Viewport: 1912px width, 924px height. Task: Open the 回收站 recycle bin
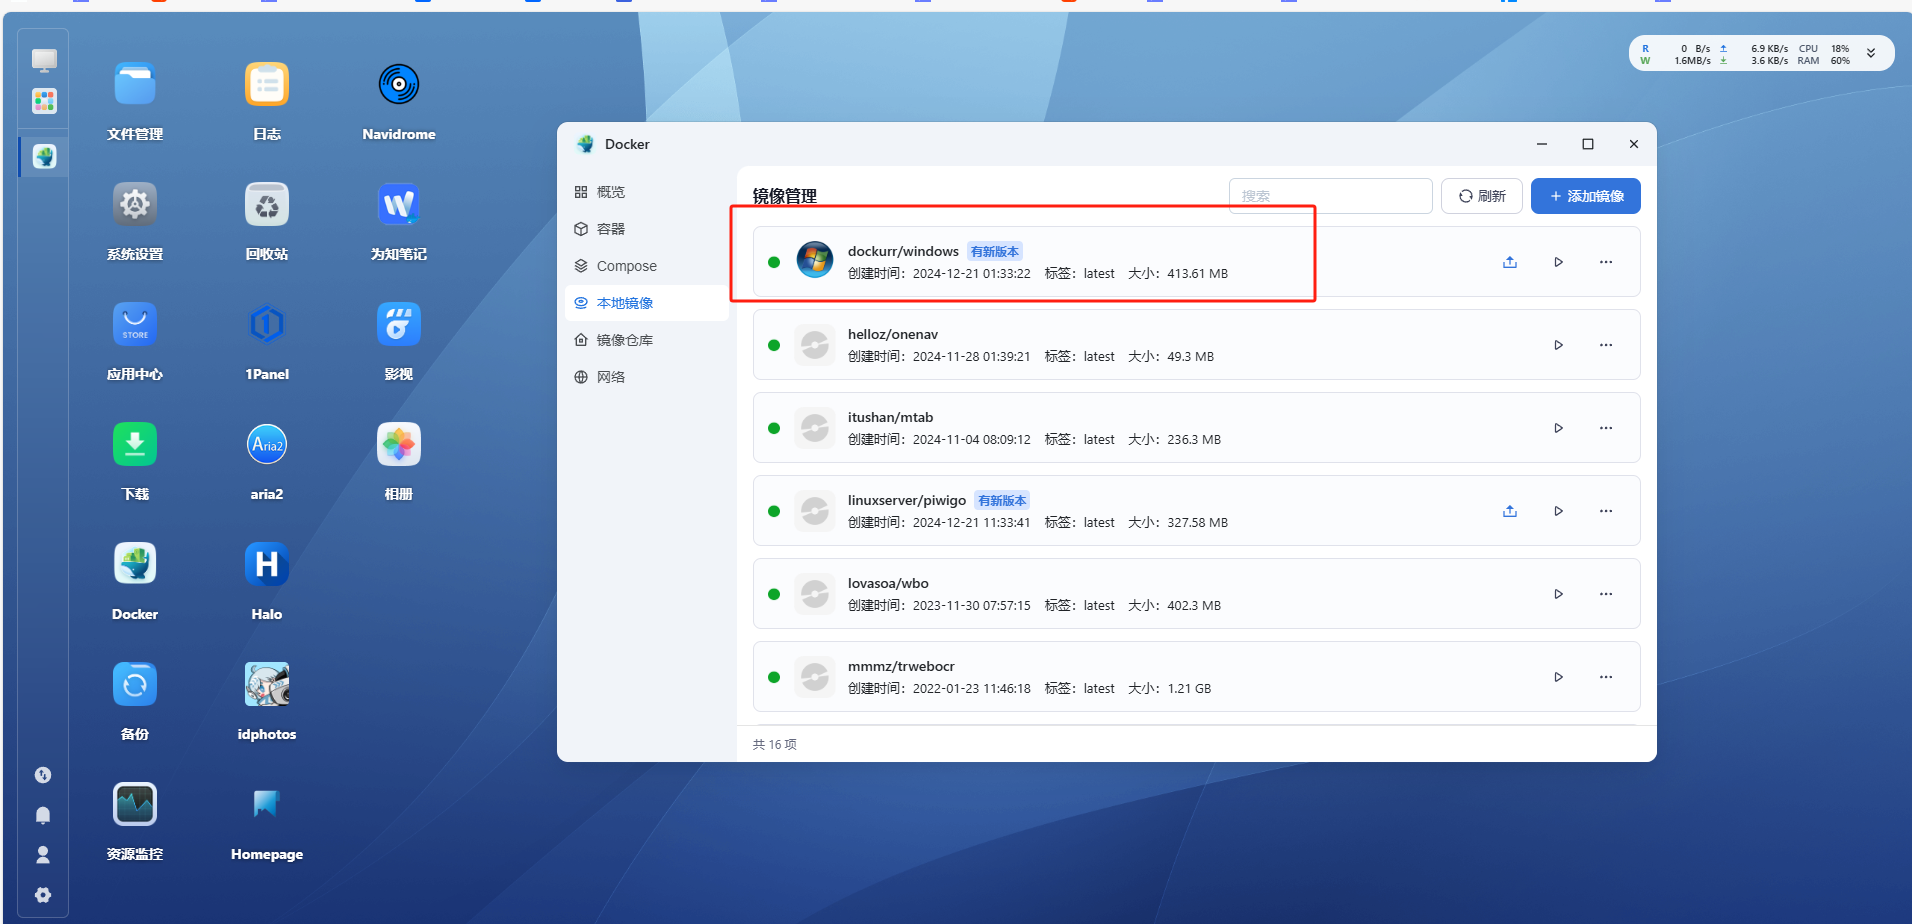point(267,204)
